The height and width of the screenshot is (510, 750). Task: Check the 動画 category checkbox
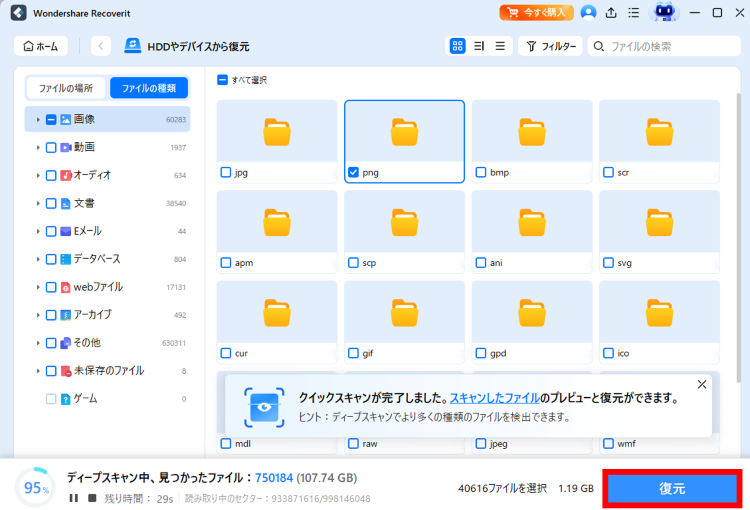point(51,148)
